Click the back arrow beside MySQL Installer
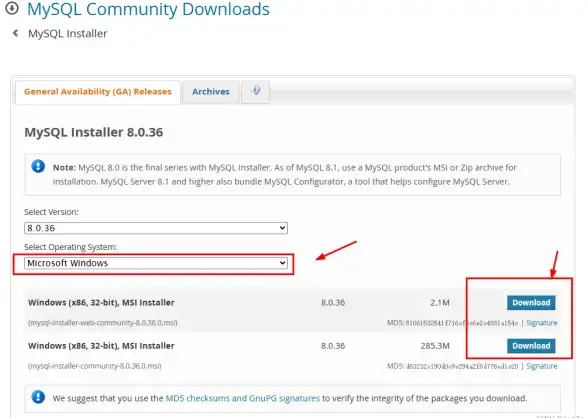 coord(15,33)
